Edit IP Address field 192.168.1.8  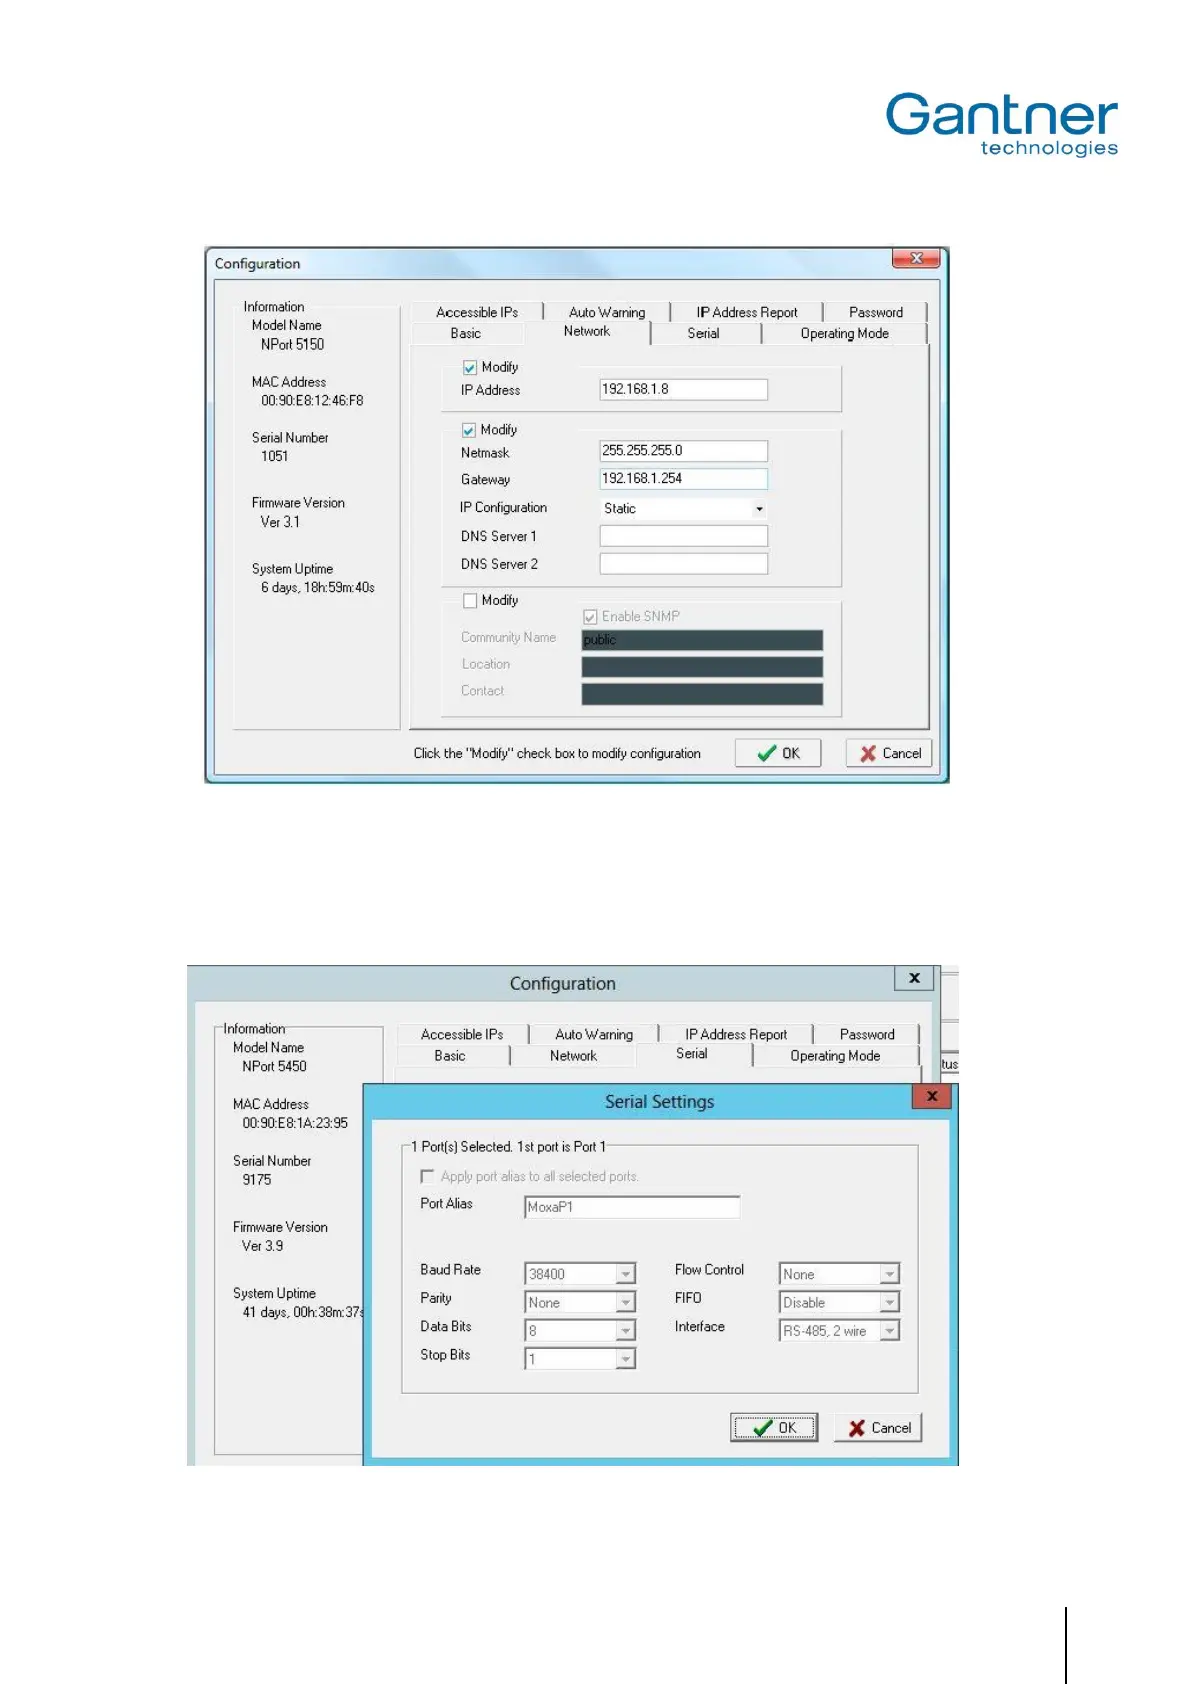click(683, 389)
